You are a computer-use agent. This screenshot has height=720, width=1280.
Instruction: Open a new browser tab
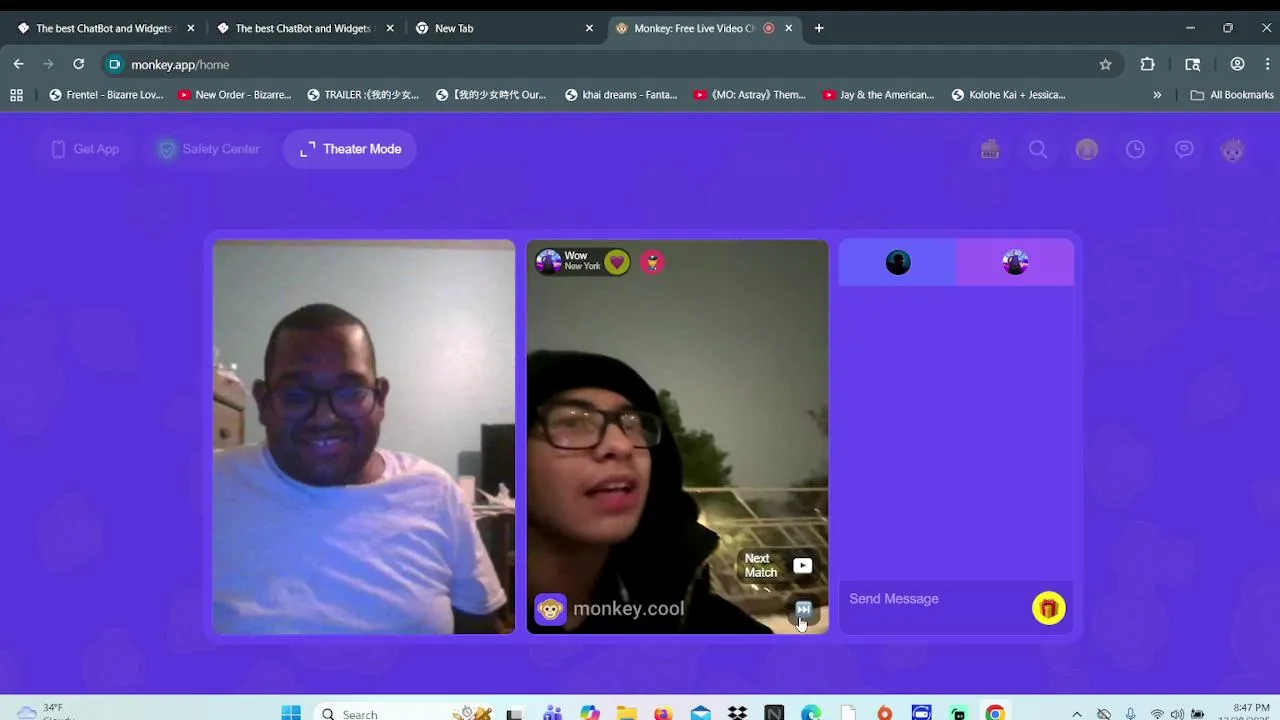point(819,28)
